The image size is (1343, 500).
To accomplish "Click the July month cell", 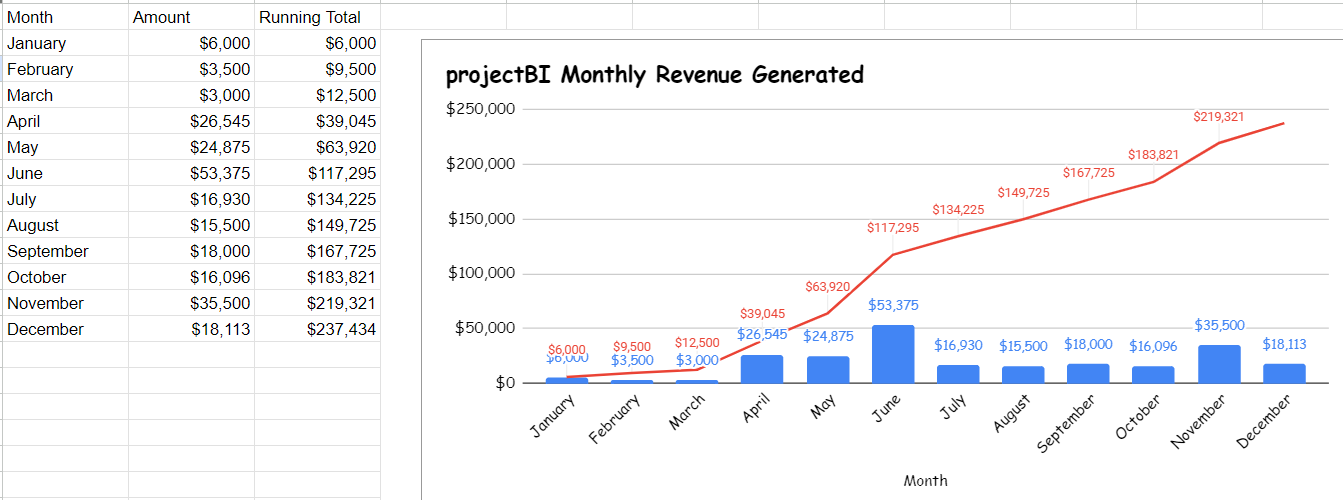I will click(x=65, y=199).
